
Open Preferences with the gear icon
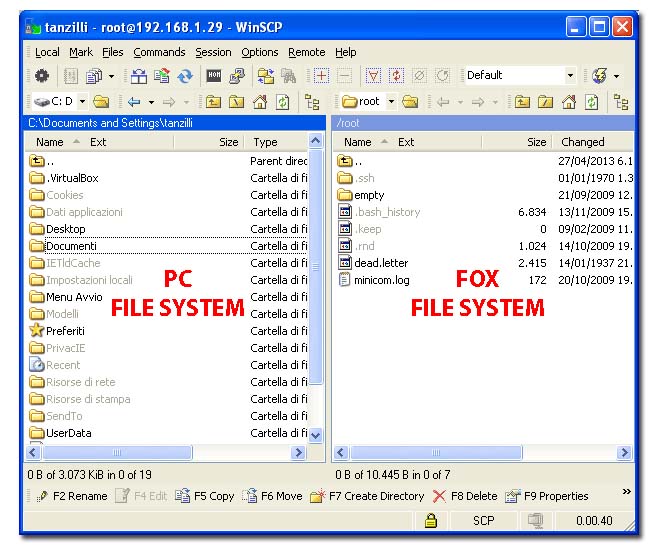pyautogui.click(x=41, y=76)
